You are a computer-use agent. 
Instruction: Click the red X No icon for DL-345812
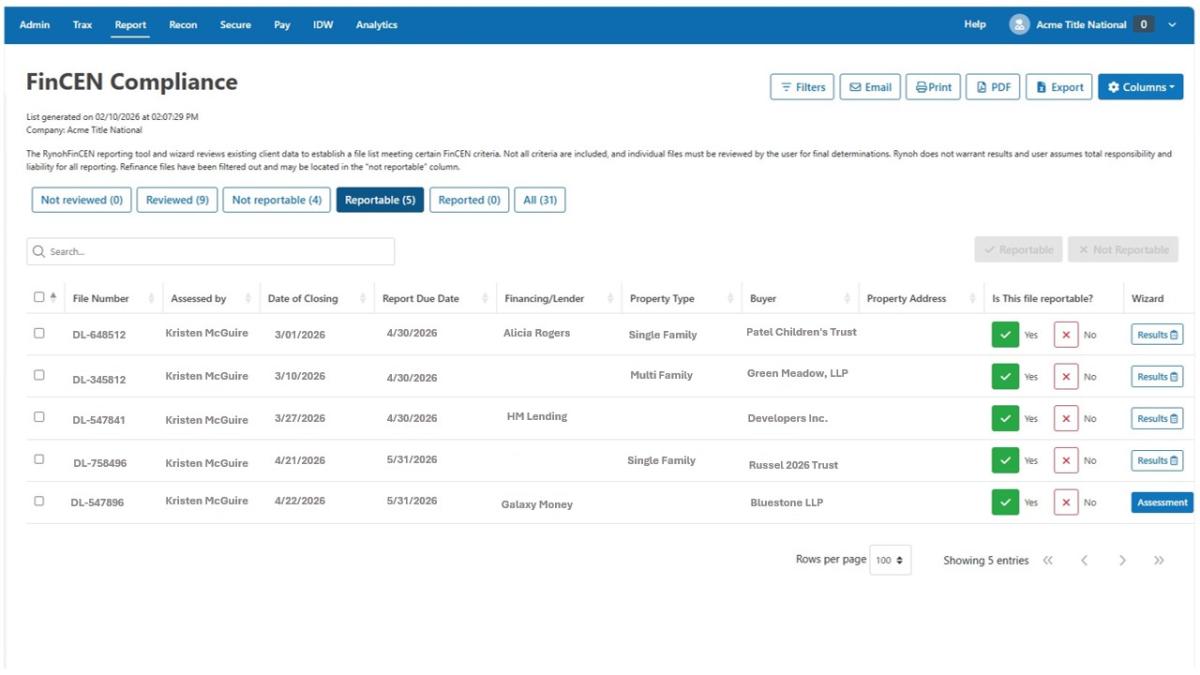pyautogui.click(x=1066, y=377)
